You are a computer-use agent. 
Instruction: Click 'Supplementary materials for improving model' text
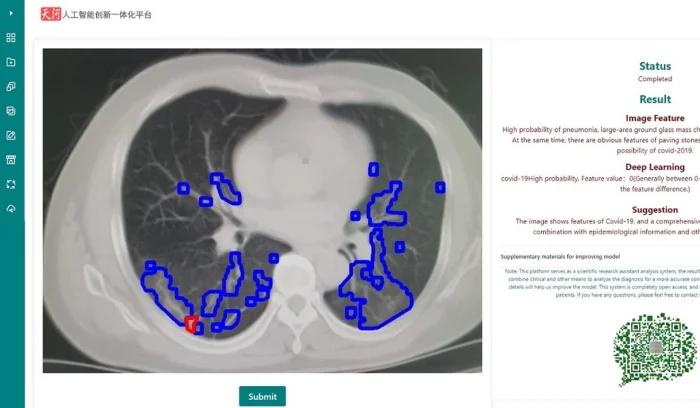pyautogui.click(x=563, y=257)
